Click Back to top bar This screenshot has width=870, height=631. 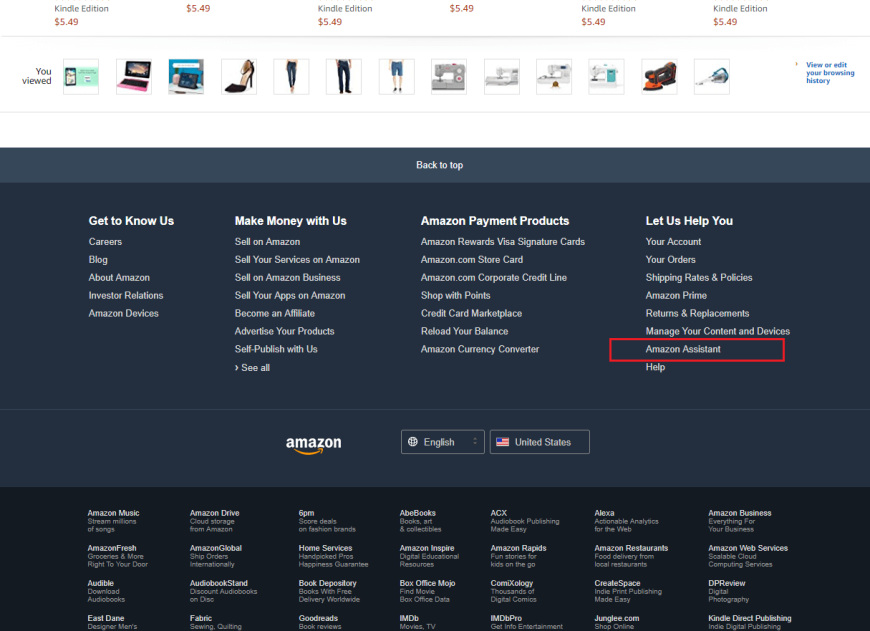tap(435, 165)
